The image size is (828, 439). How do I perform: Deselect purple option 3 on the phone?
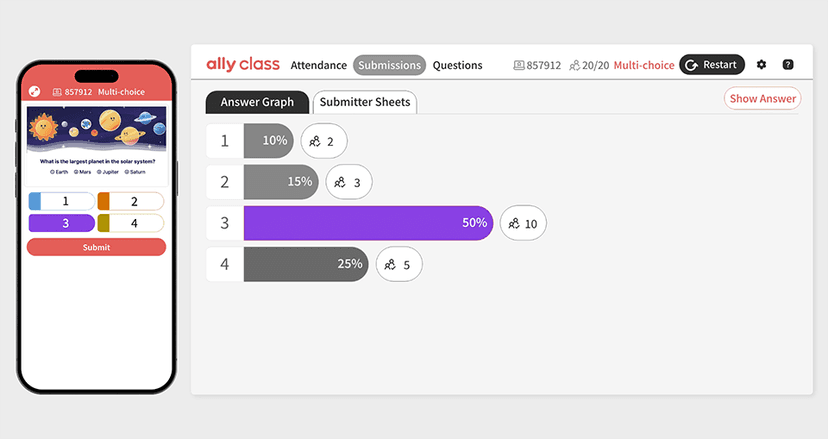[x=61, y=223]
